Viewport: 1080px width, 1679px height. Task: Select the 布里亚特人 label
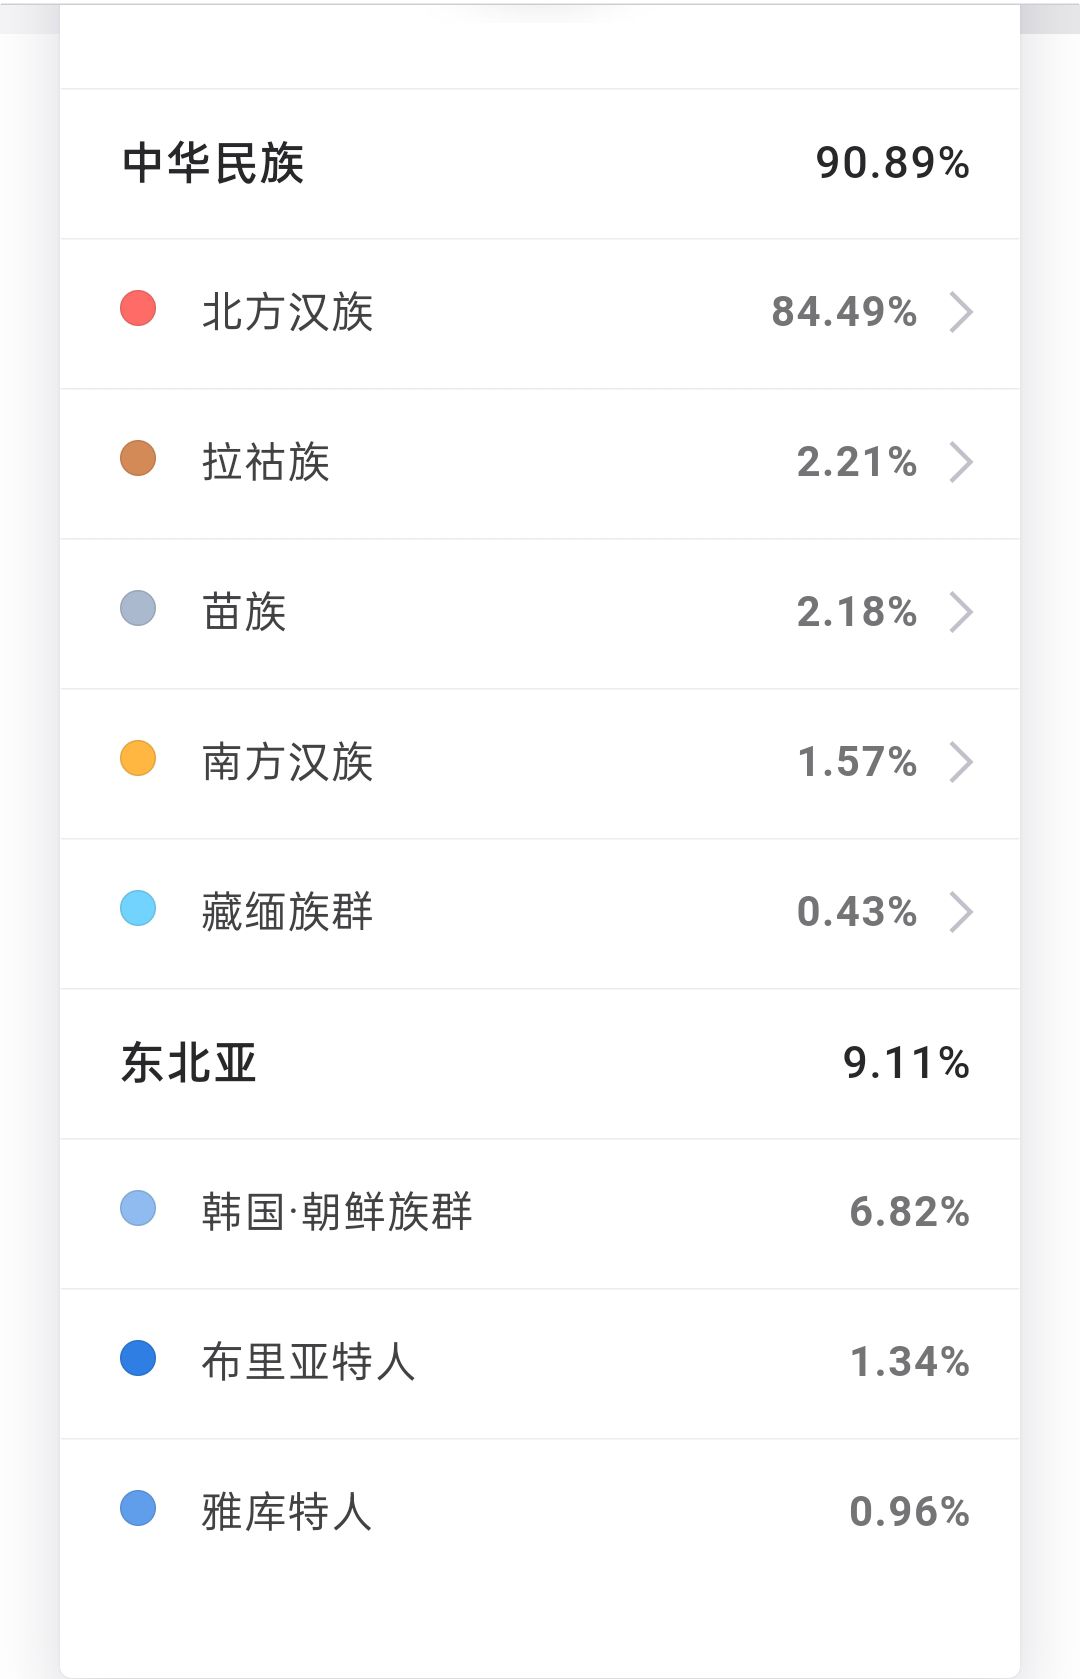[x=308, y=1362]
